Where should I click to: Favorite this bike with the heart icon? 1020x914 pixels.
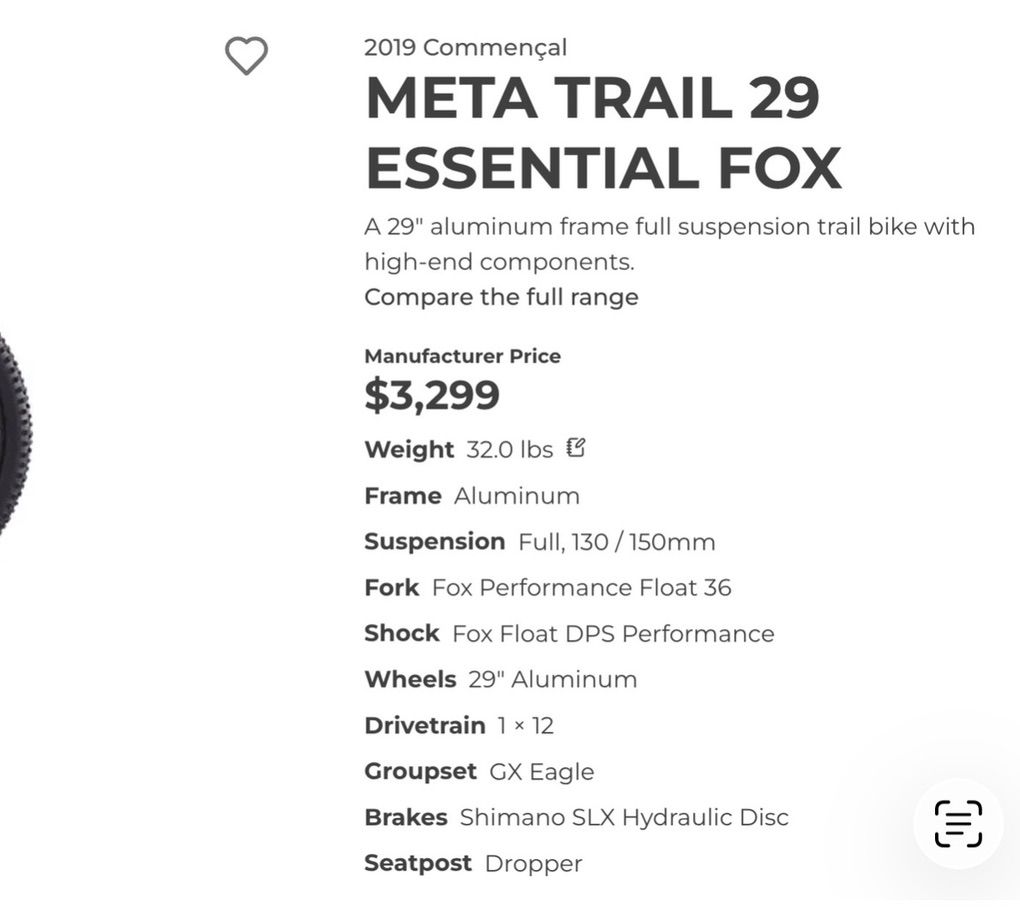click(246, 55)
